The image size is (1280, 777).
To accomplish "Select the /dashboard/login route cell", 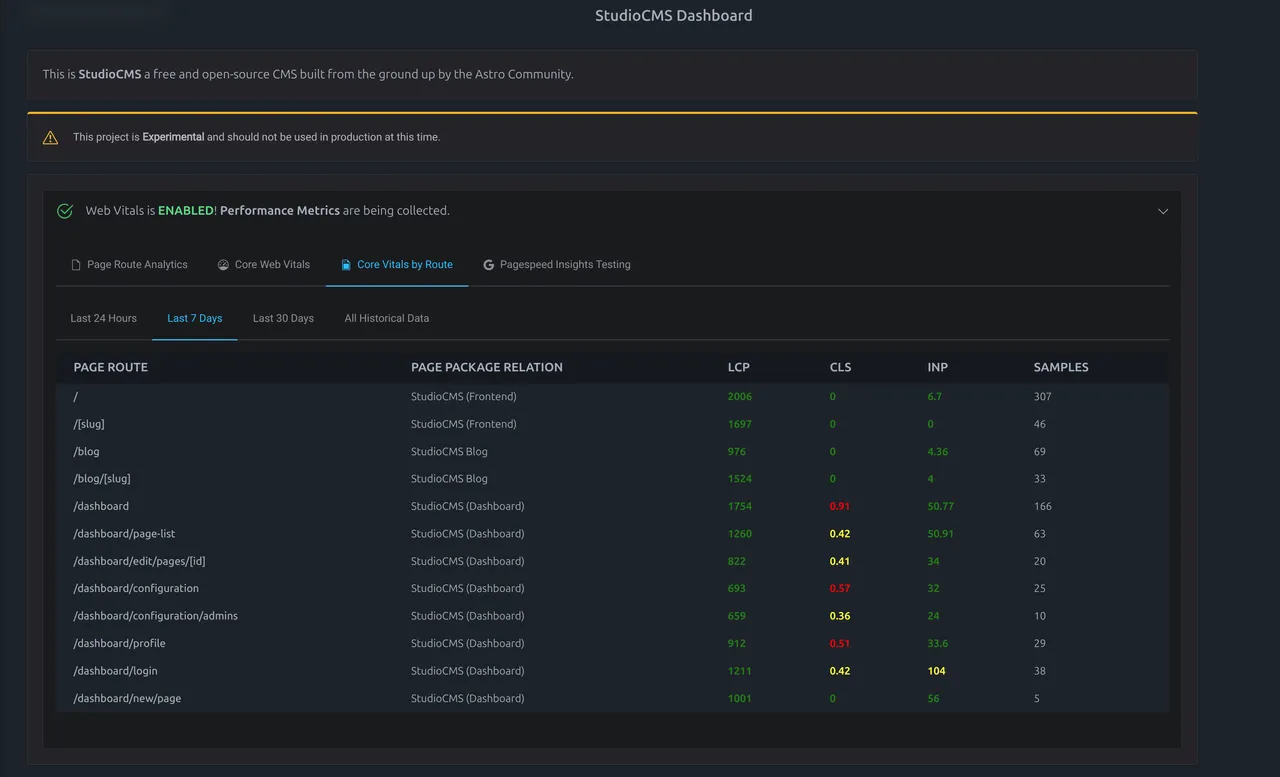I will (x=115, y=671).
